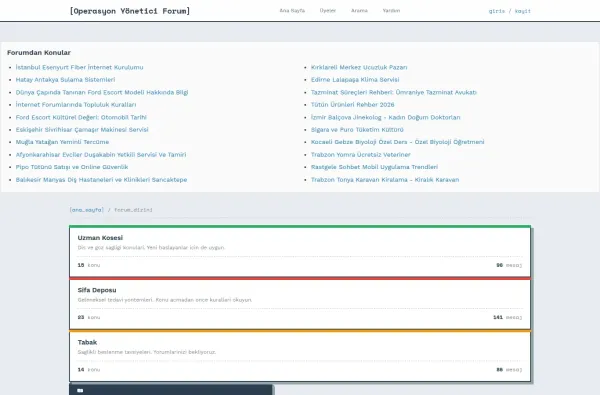Open Kırklareli Merkez Ucuzluk Pazarı topic
Screen dimensions: 600x395
coord(359,67)
